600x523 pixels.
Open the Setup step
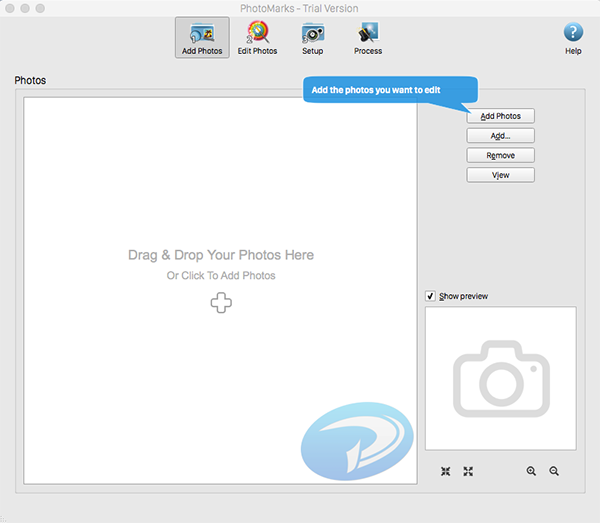tap(313, 37)
